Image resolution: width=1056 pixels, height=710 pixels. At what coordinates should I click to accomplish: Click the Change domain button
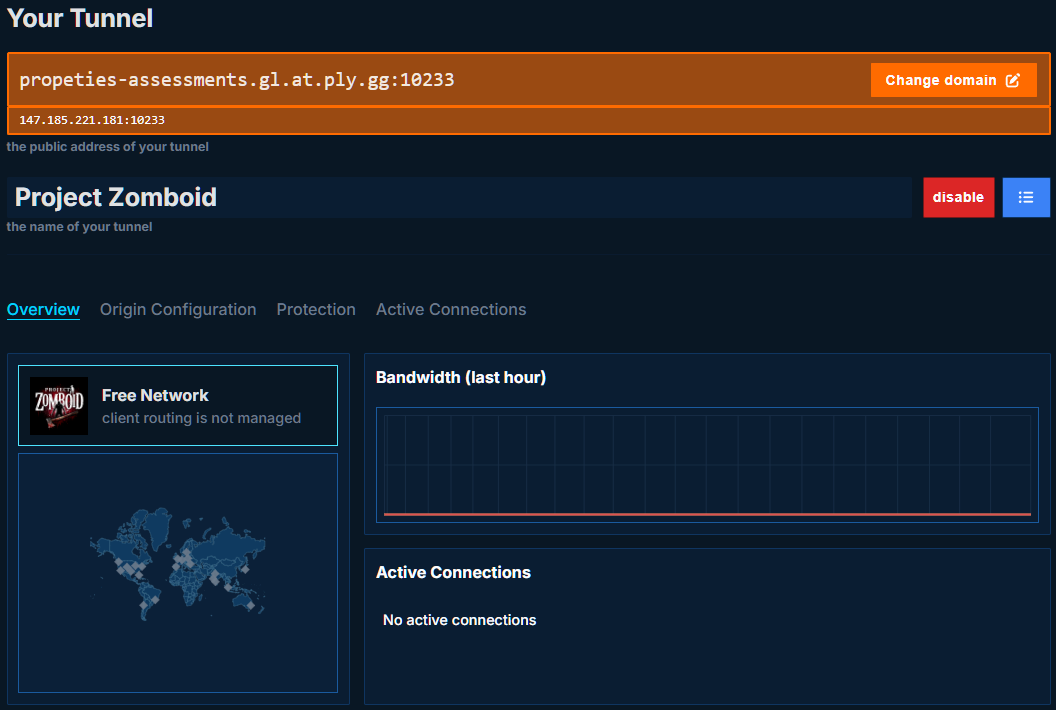pyautogui.click(x=953, y=80)
